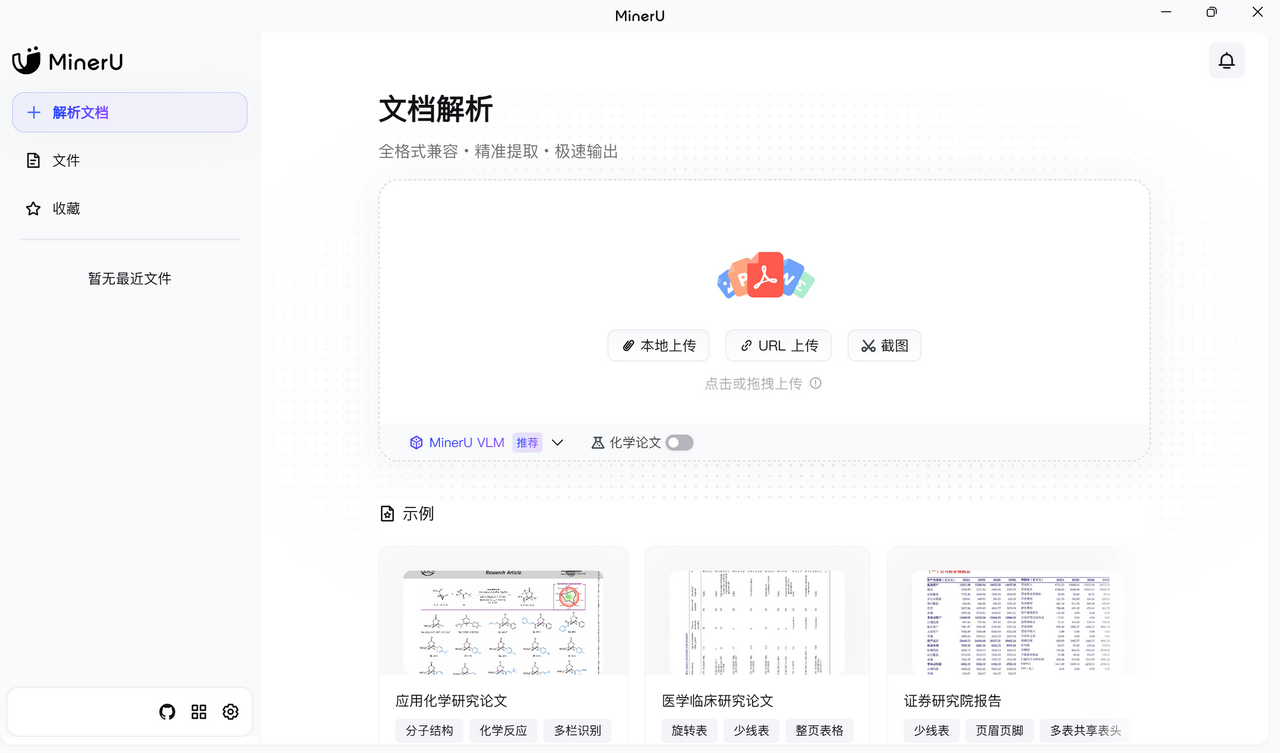Click the 截图 screenshot button
Viewport: 1280px width, 753px height.
click(x=884, y=345)
